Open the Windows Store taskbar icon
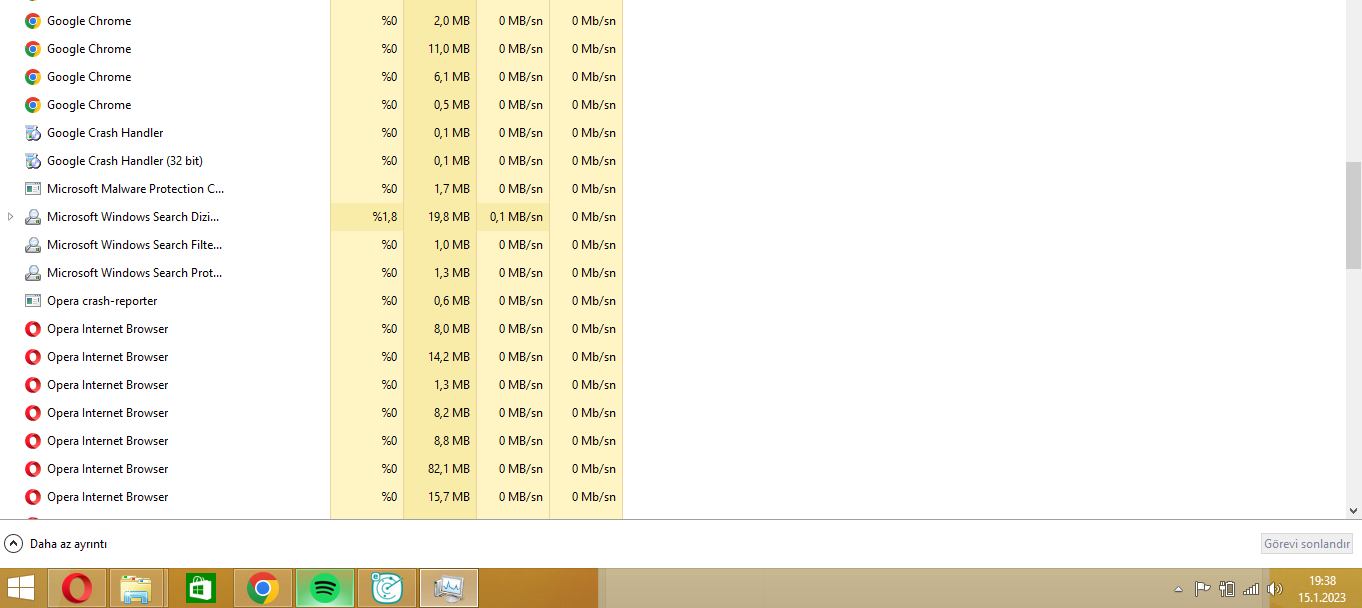The height and width of the screenshot is (608, 1362). (201, 588)
